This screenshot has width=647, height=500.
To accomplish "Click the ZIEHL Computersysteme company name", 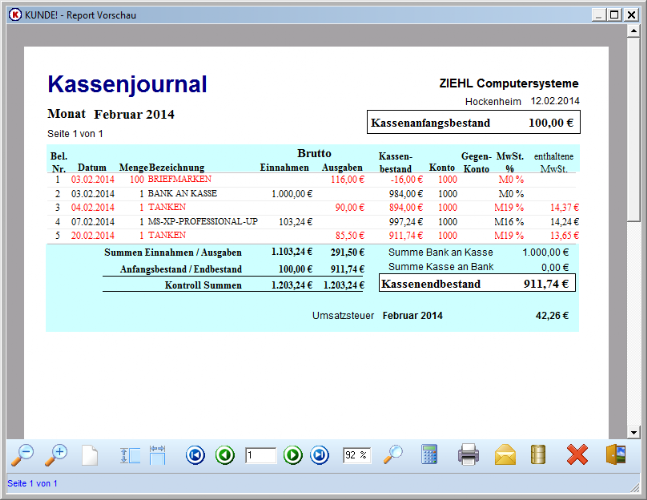I will coord(509,83).
